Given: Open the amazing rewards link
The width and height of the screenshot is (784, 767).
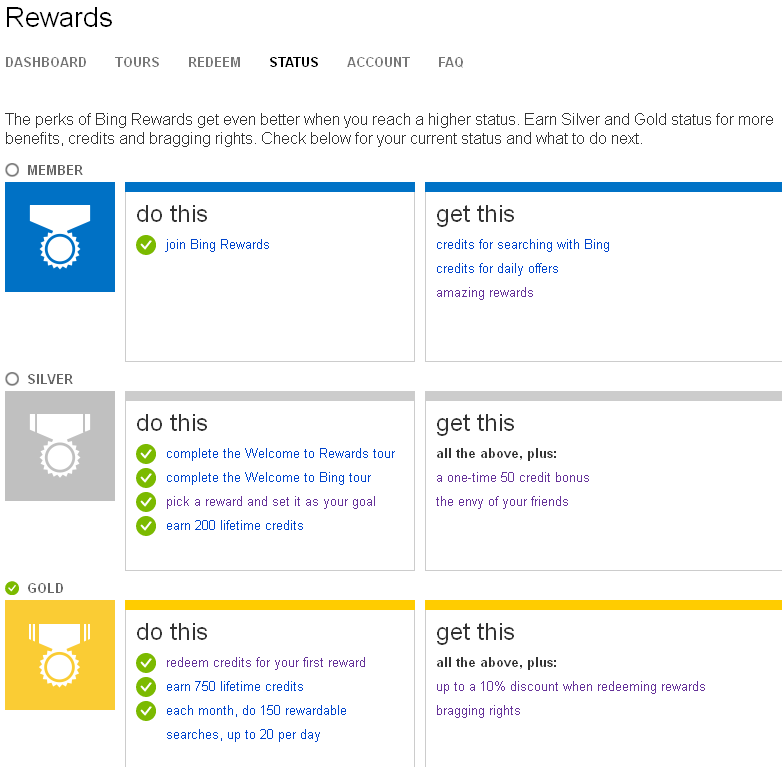Looking at the screenshot, I should [x=484, y=292].
